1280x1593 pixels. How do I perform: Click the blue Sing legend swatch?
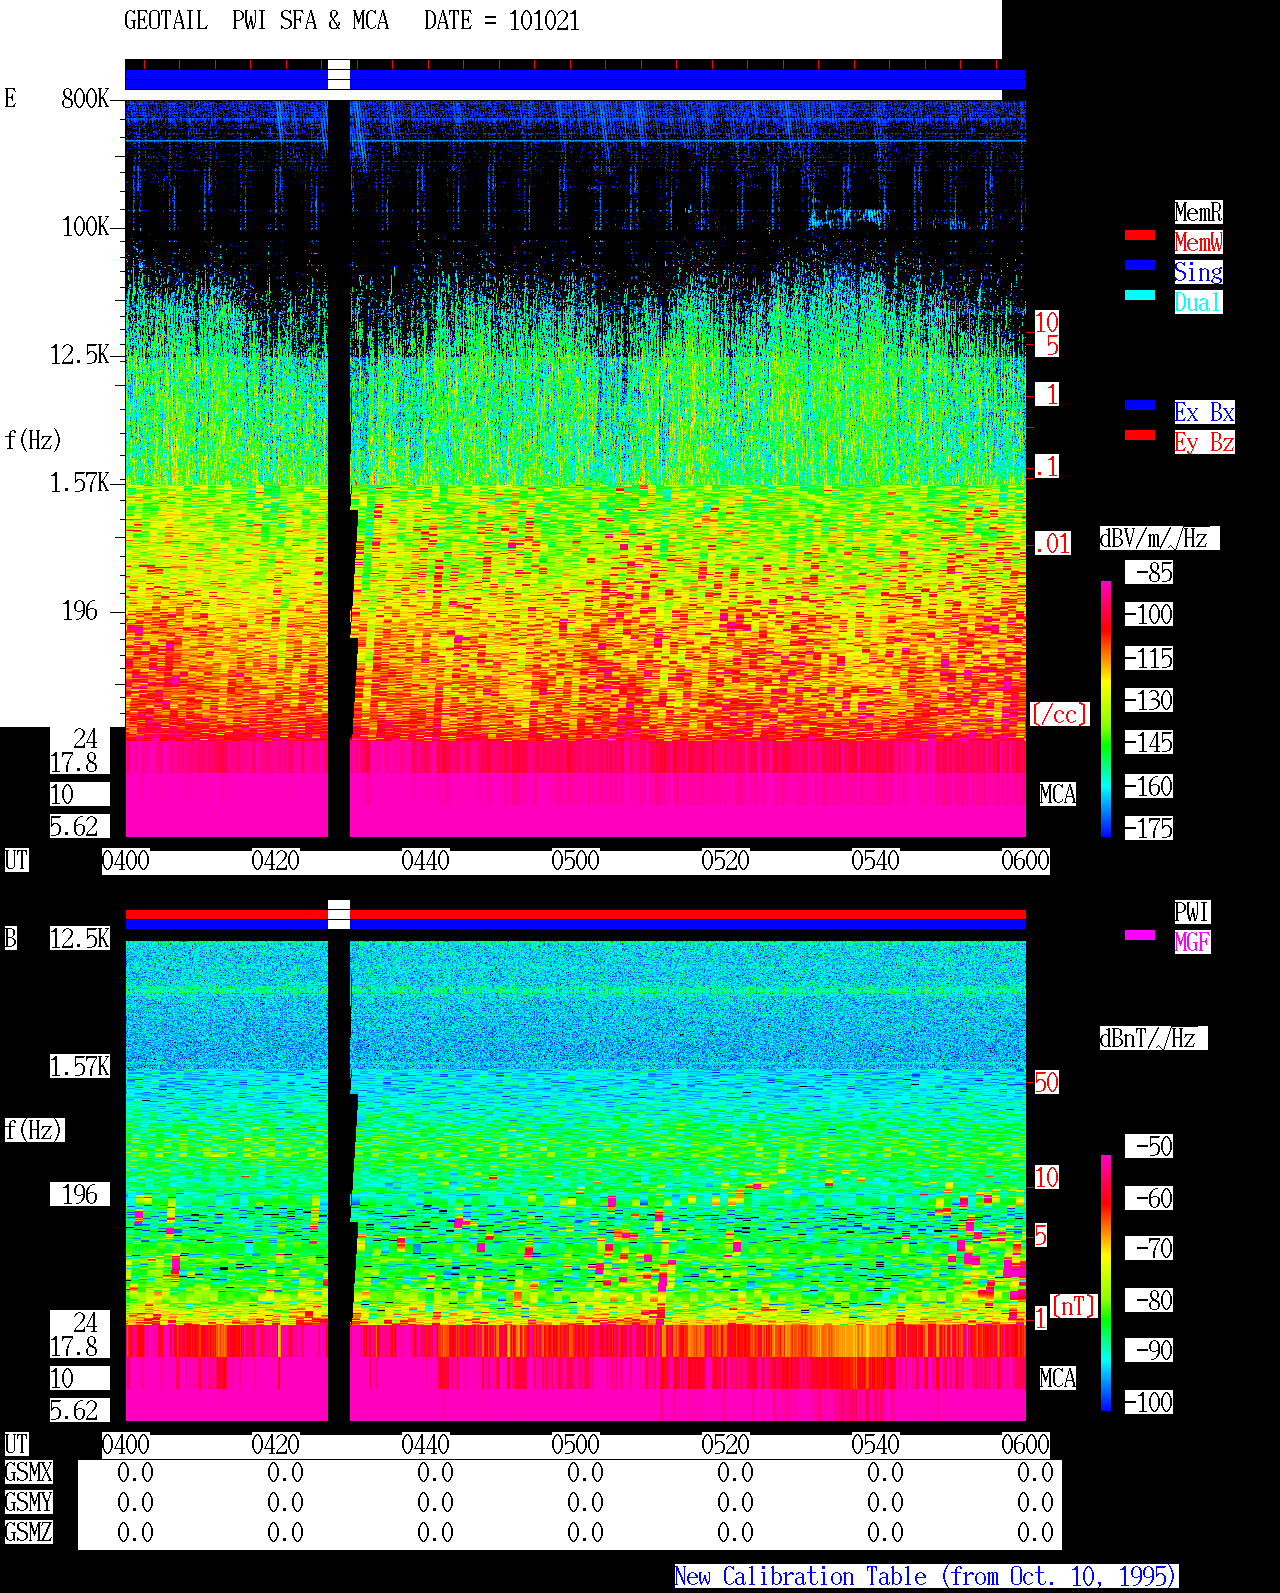(1140, 265)
